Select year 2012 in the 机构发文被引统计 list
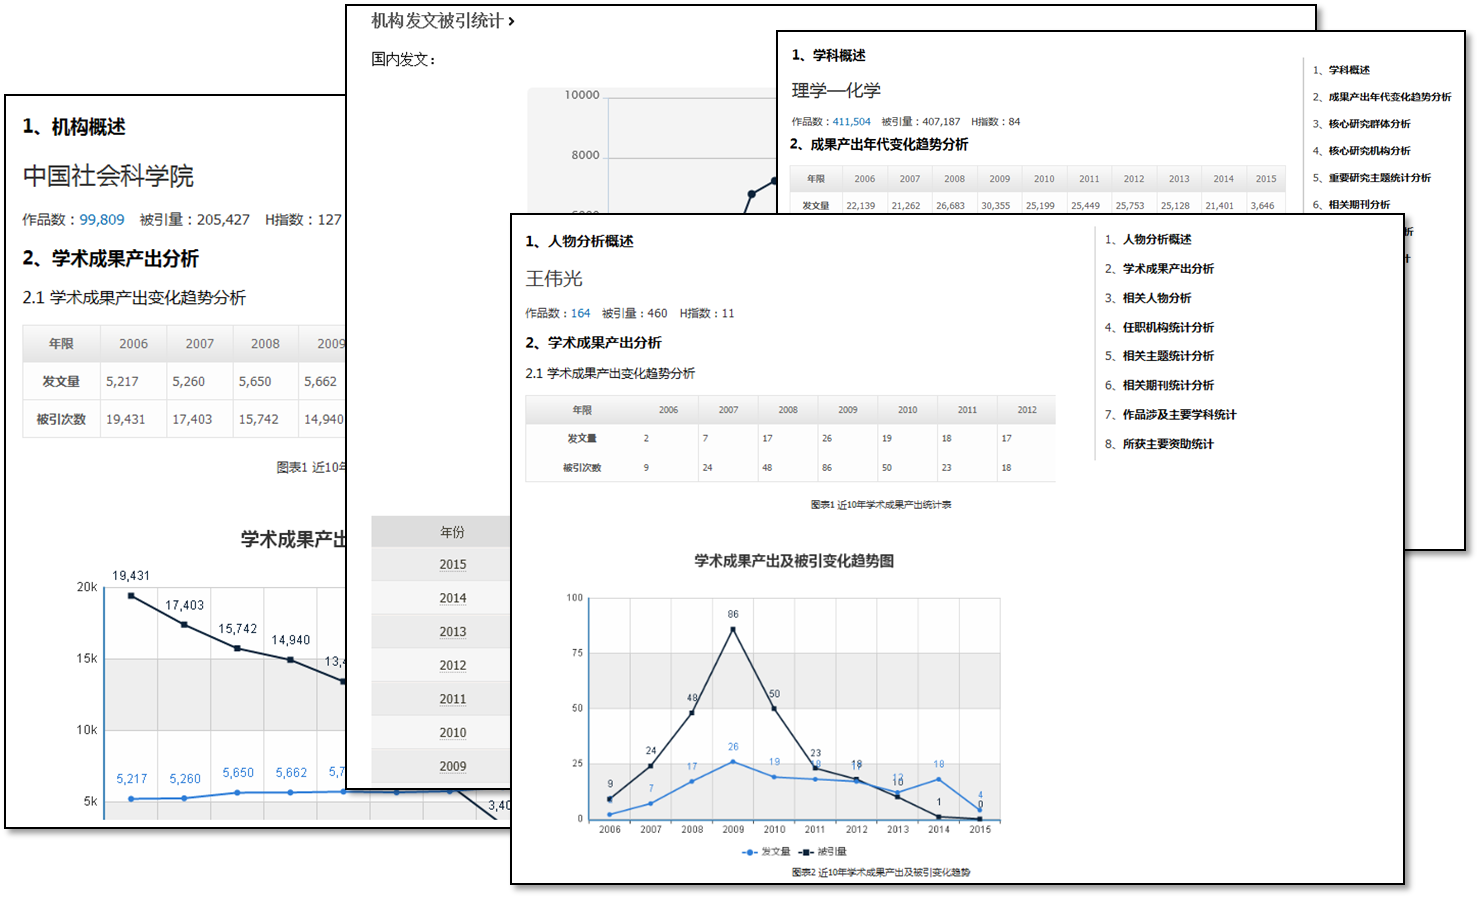The height and width of the screenshot is (898, 1479). (453, 665)
